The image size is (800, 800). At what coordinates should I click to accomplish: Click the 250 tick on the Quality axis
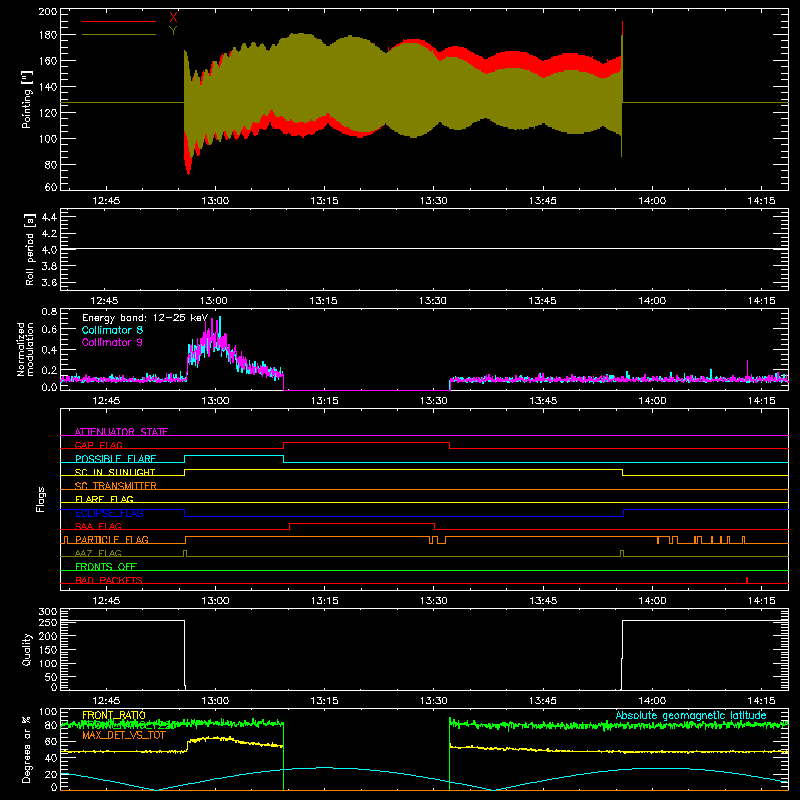tap(48, 623)
